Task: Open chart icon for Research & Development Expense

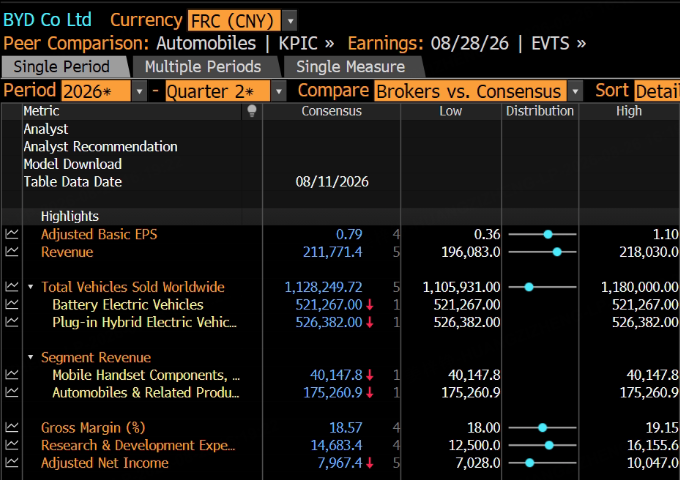Action: click(12, 445)
